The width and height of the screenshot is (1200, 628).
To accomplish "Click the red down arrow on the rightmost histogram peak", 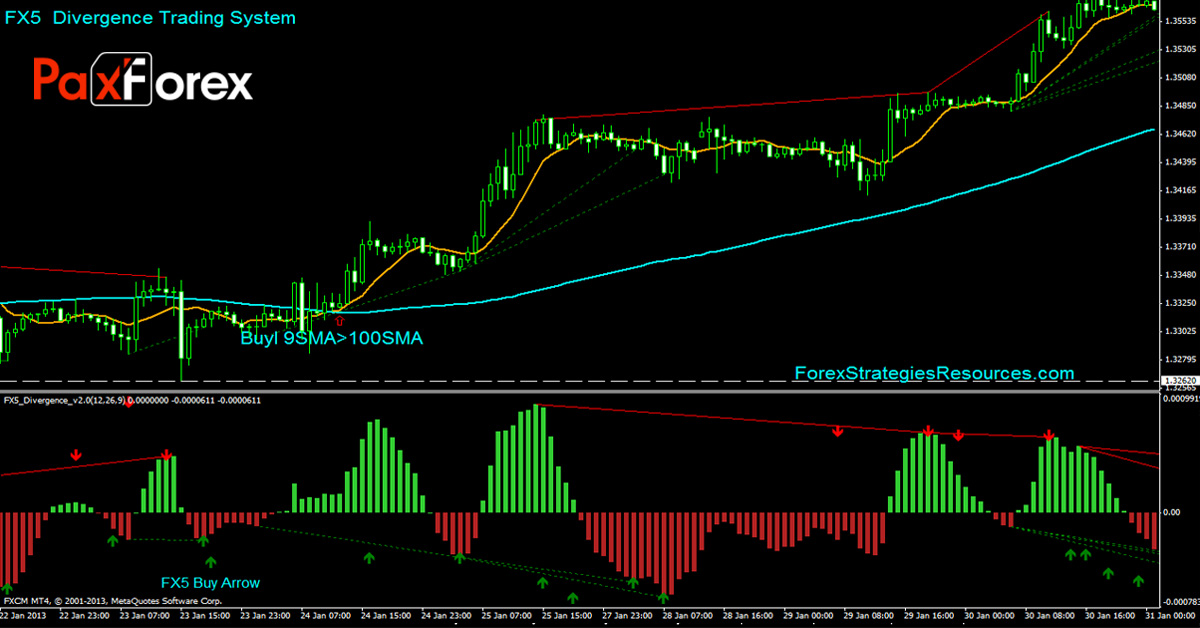I will (x=1048, y=435).
